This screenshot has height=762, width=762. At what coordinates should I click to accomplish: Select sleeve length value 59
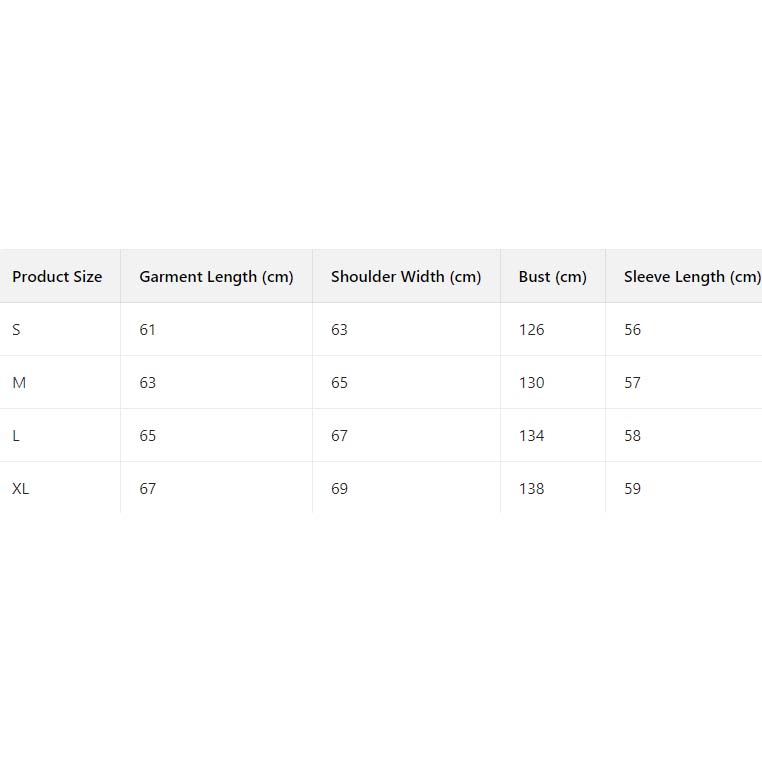pos(633,489)
